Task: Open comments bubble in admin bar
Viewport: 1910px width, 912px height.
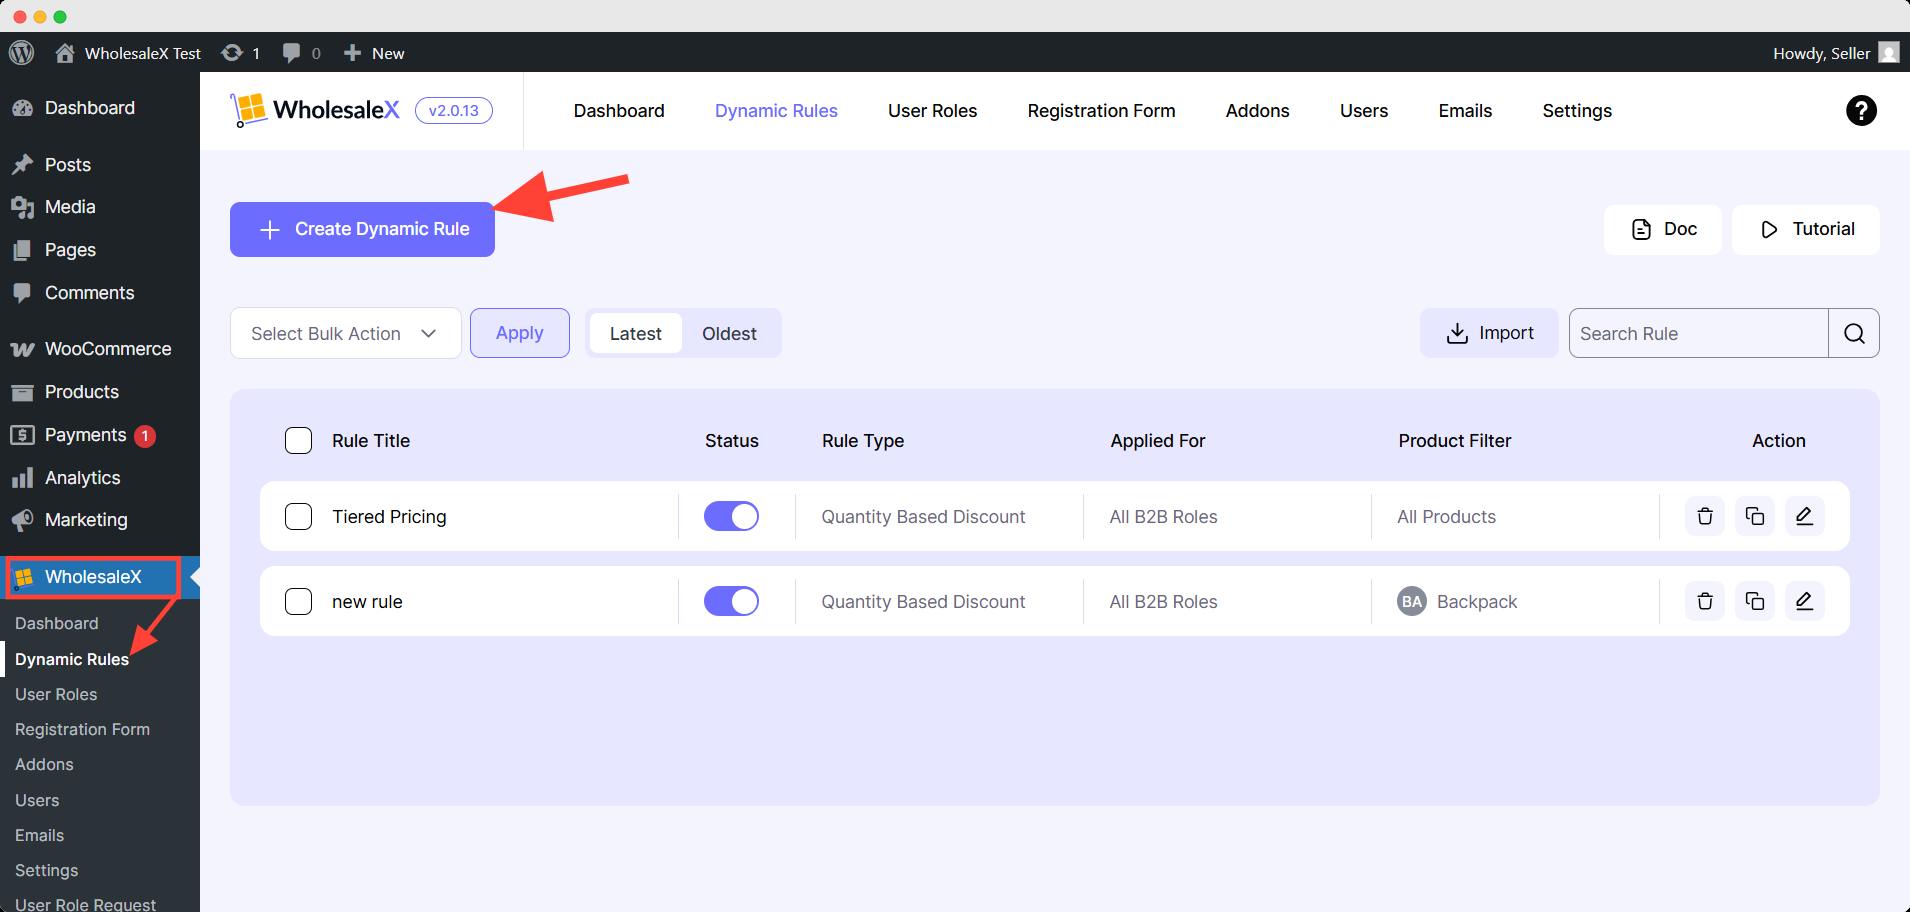Action: 301,53
